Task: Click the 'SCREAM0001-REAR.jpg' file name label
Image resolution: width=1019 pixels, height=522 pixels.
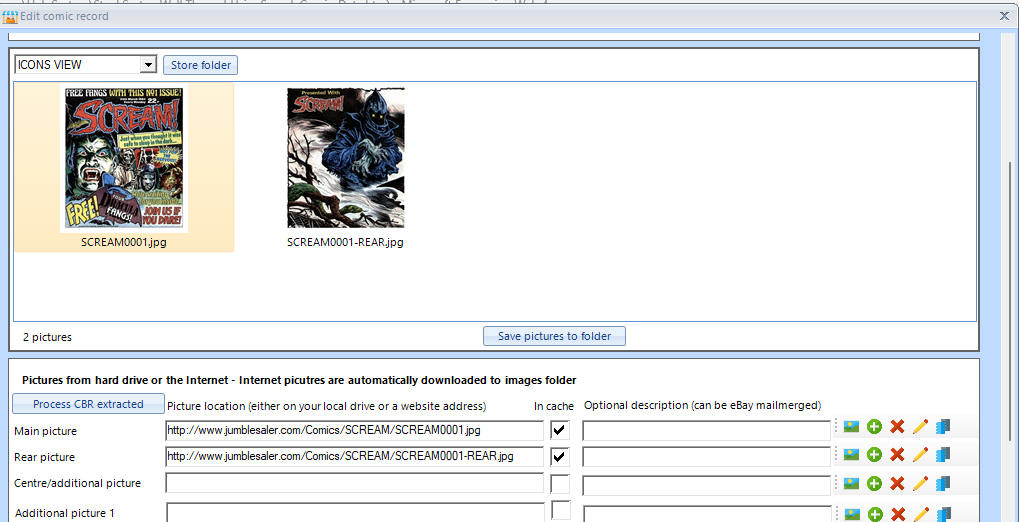Action: [345, 242]
